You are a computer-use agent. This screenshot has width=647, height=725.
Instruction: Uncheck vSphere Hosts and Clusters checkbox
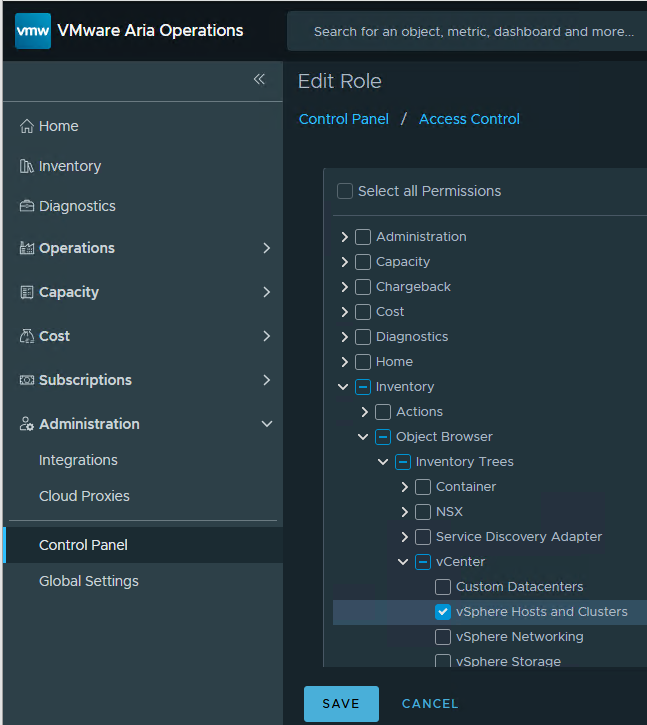(443, 612)
